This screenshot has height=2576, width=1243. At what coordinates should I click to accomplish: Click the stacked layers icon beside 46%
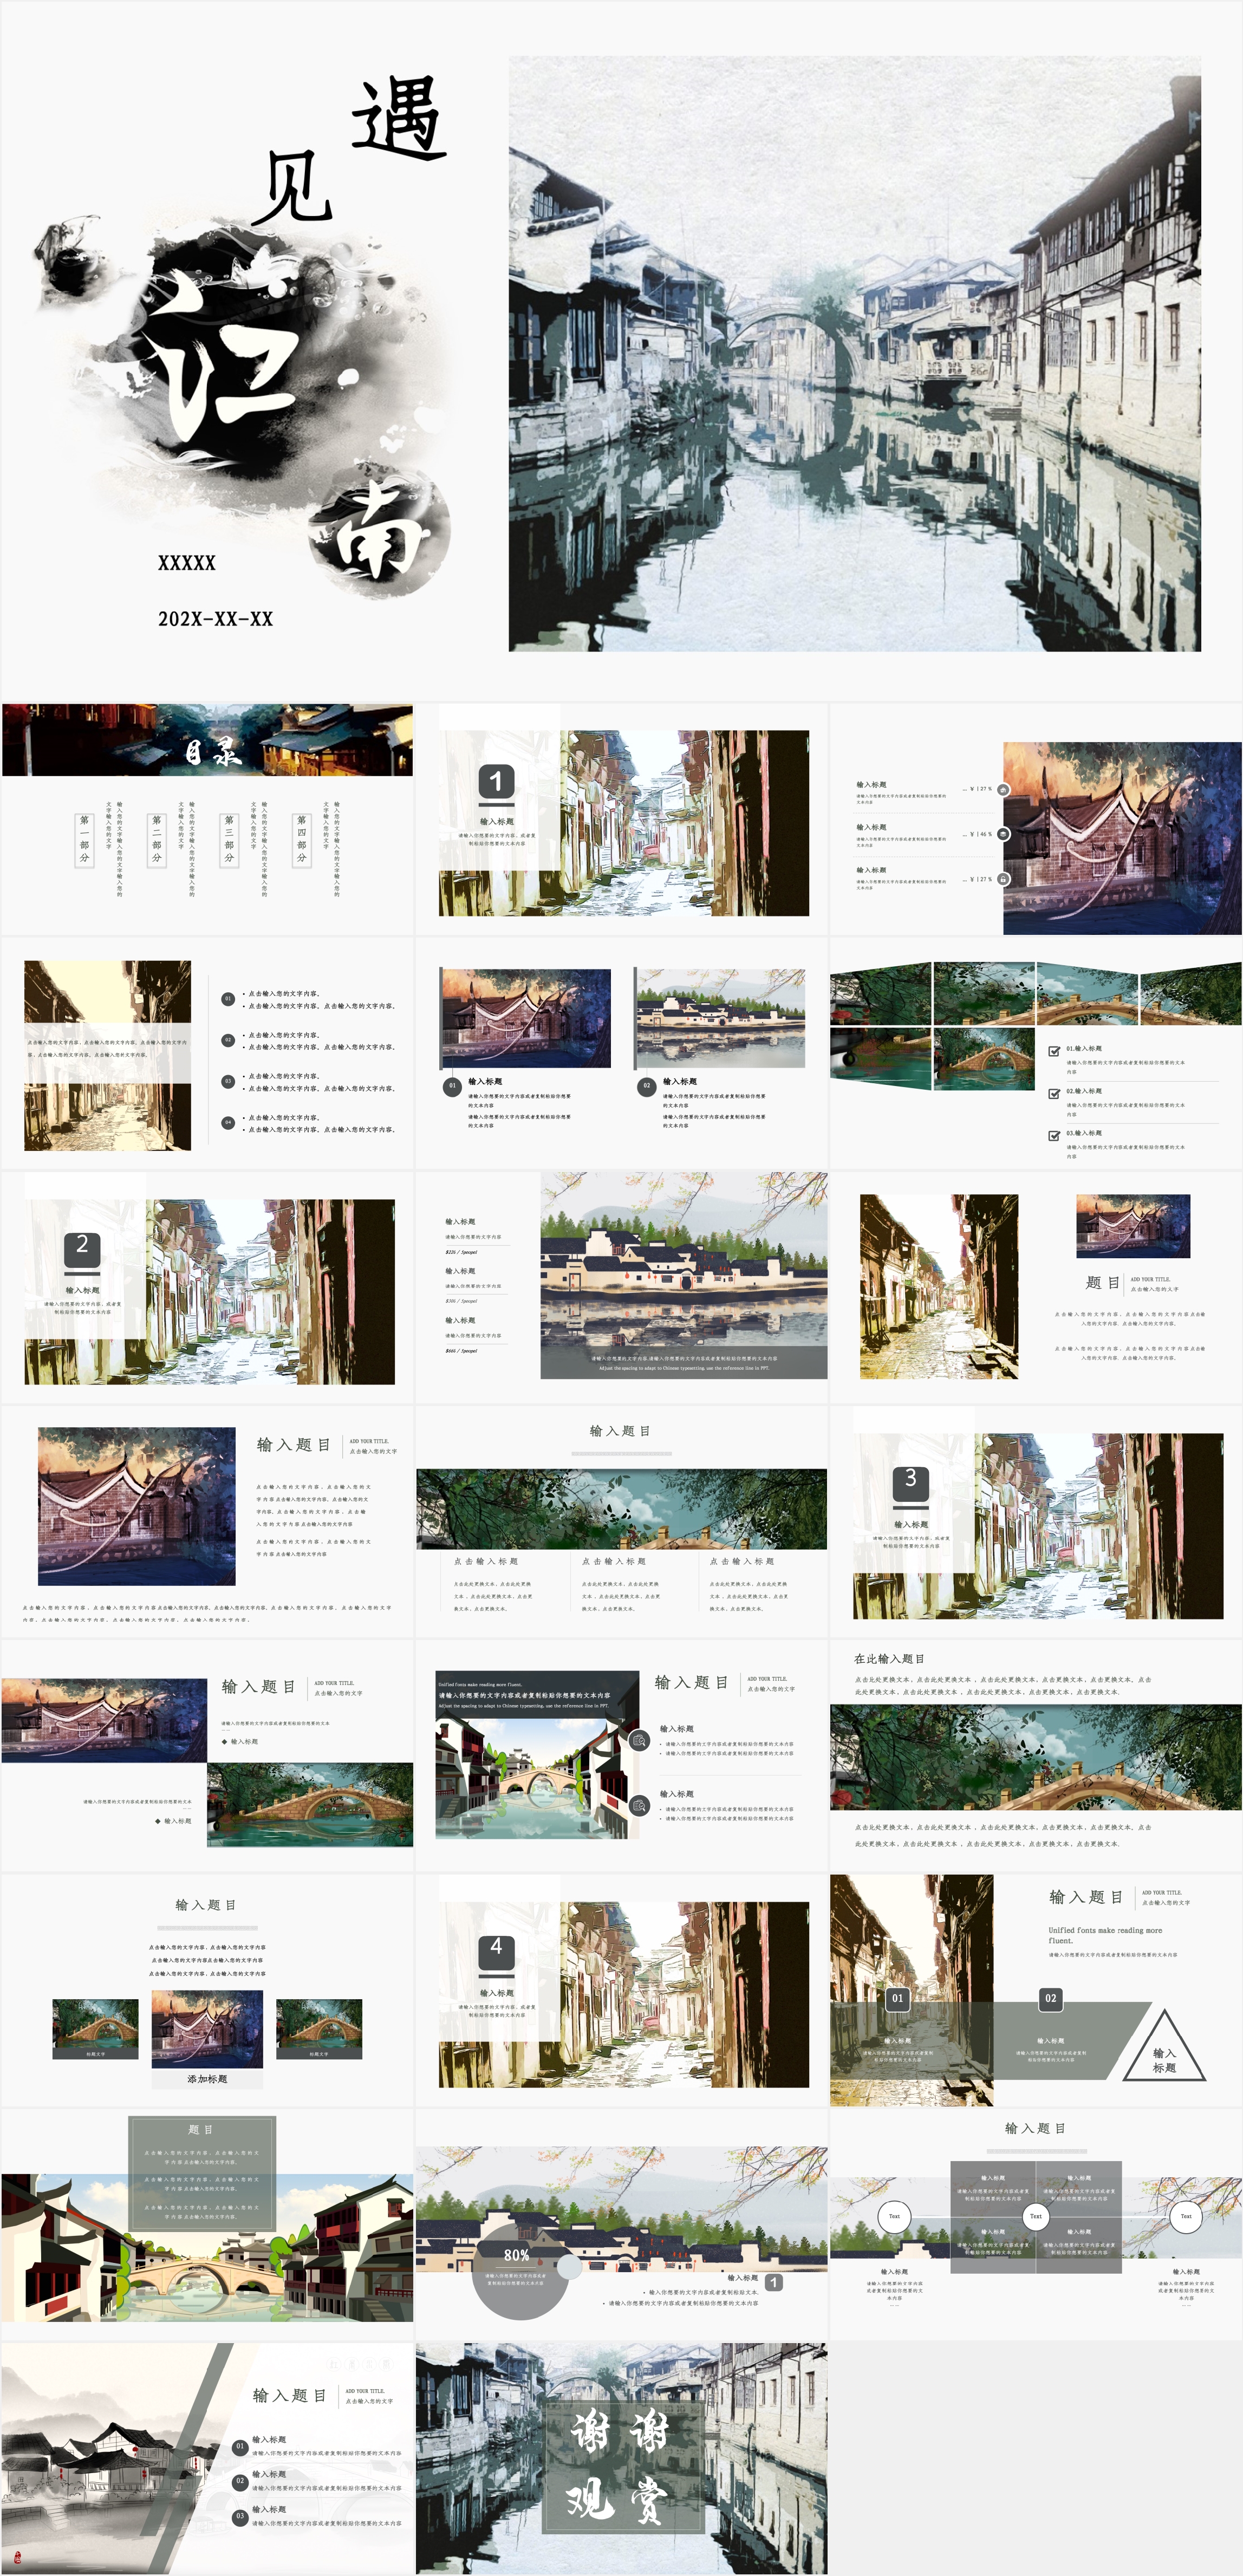click(1003, 834)
